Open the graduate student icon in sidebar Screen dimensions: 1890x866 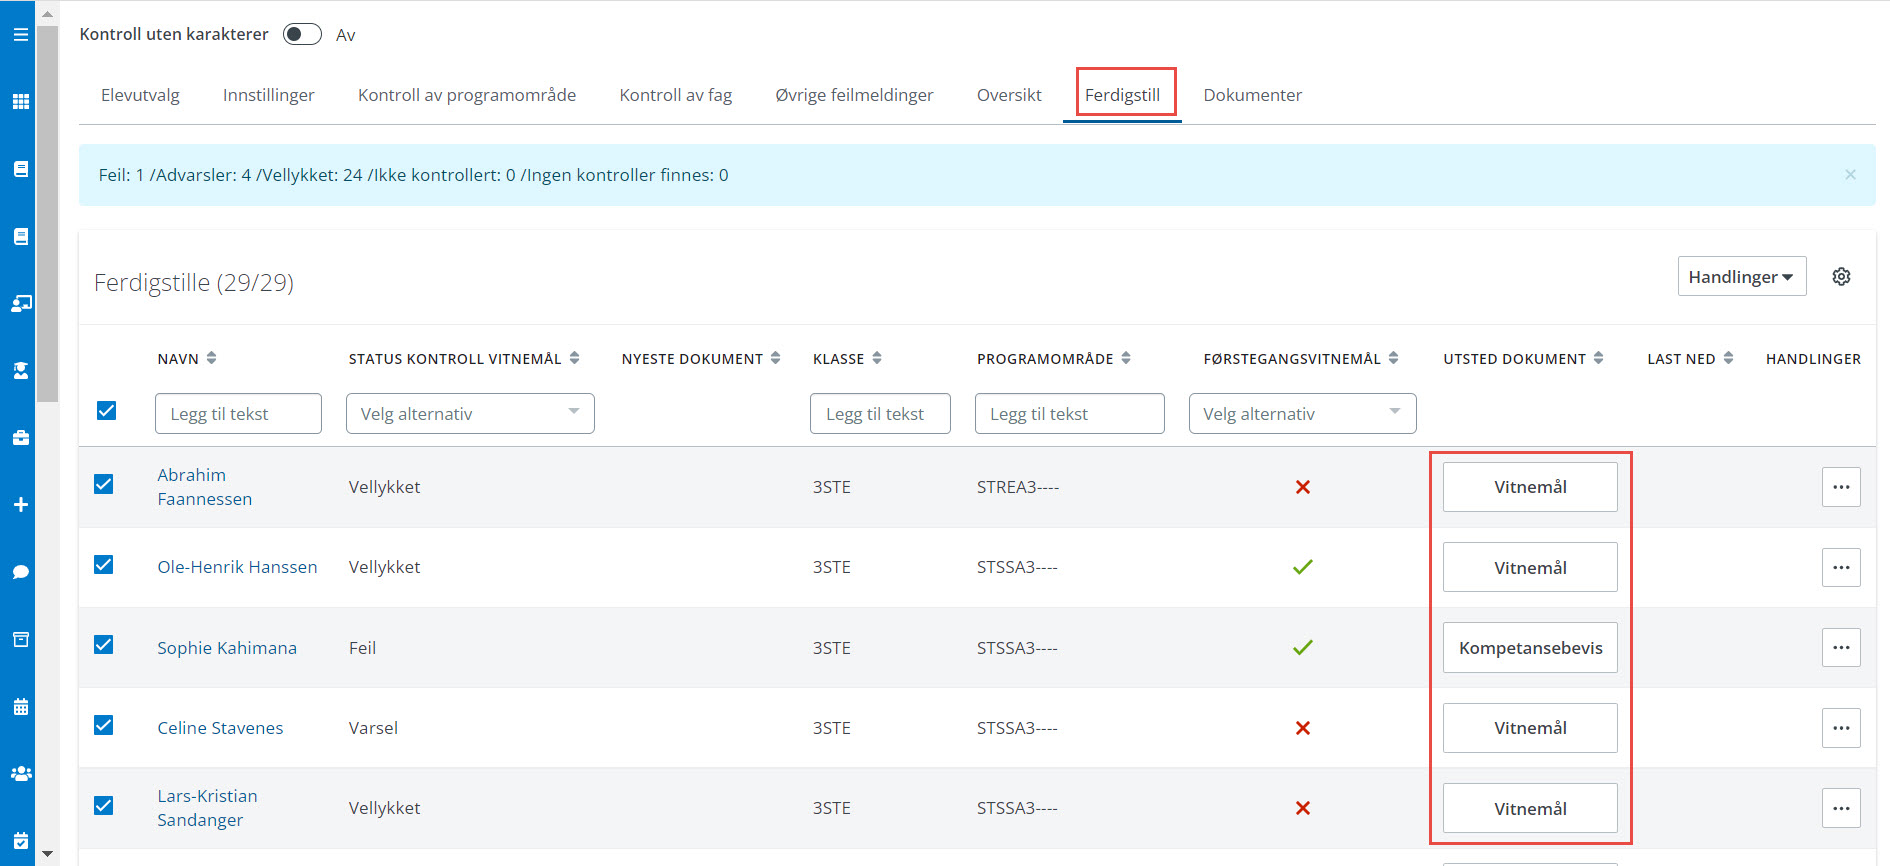[20, 370]
